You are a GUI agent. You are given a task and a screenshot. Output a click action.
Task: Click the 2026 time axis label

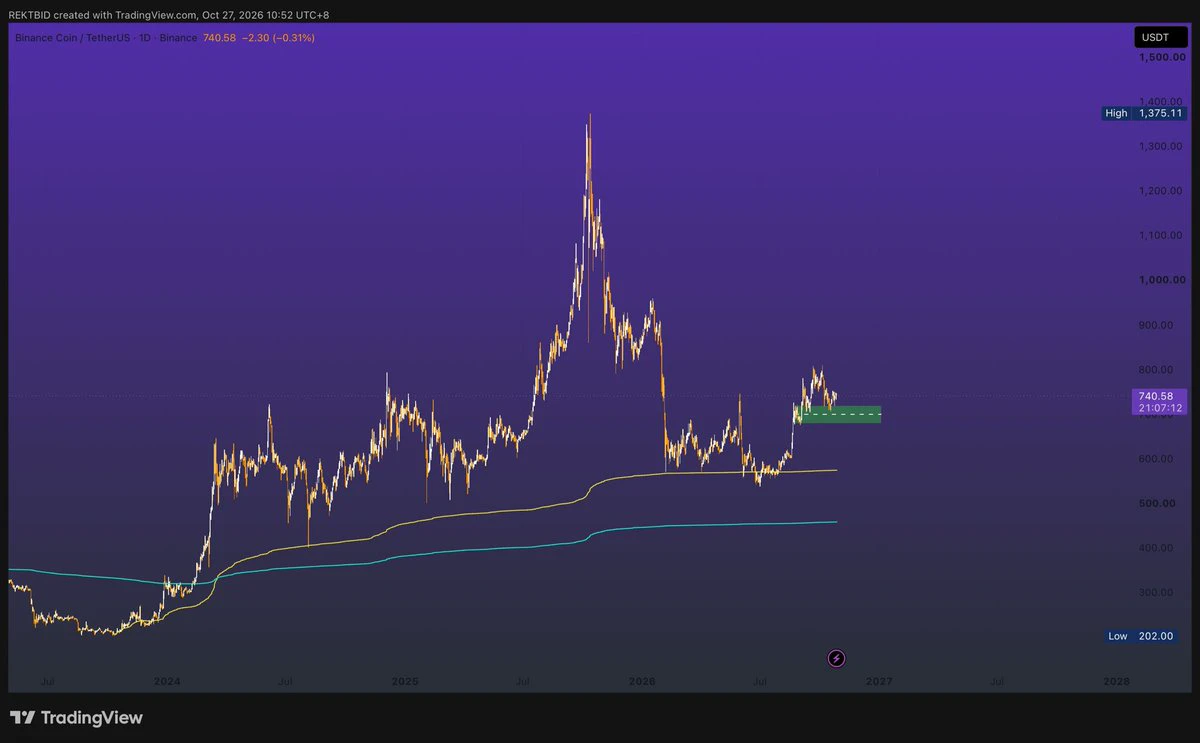tap(642, 681)
